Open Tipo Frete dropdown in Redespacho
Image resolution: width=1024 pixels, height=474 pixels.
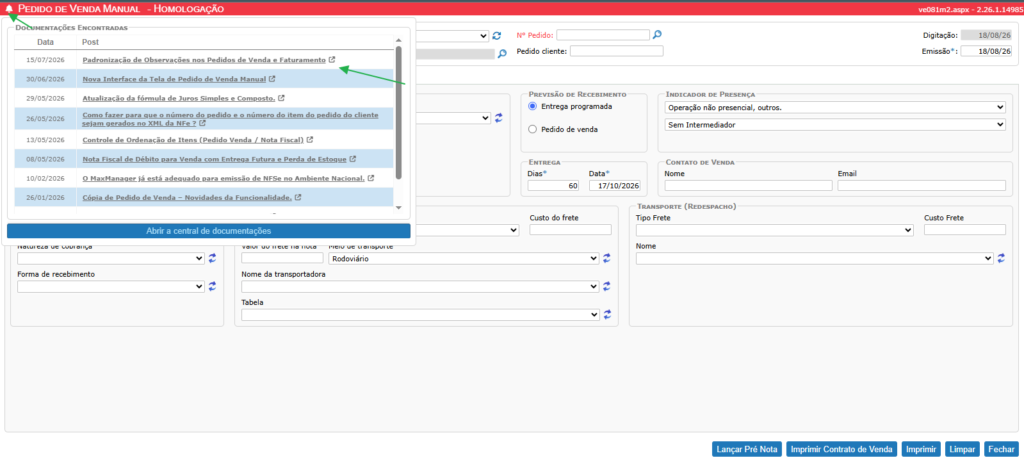pos(775,230)
